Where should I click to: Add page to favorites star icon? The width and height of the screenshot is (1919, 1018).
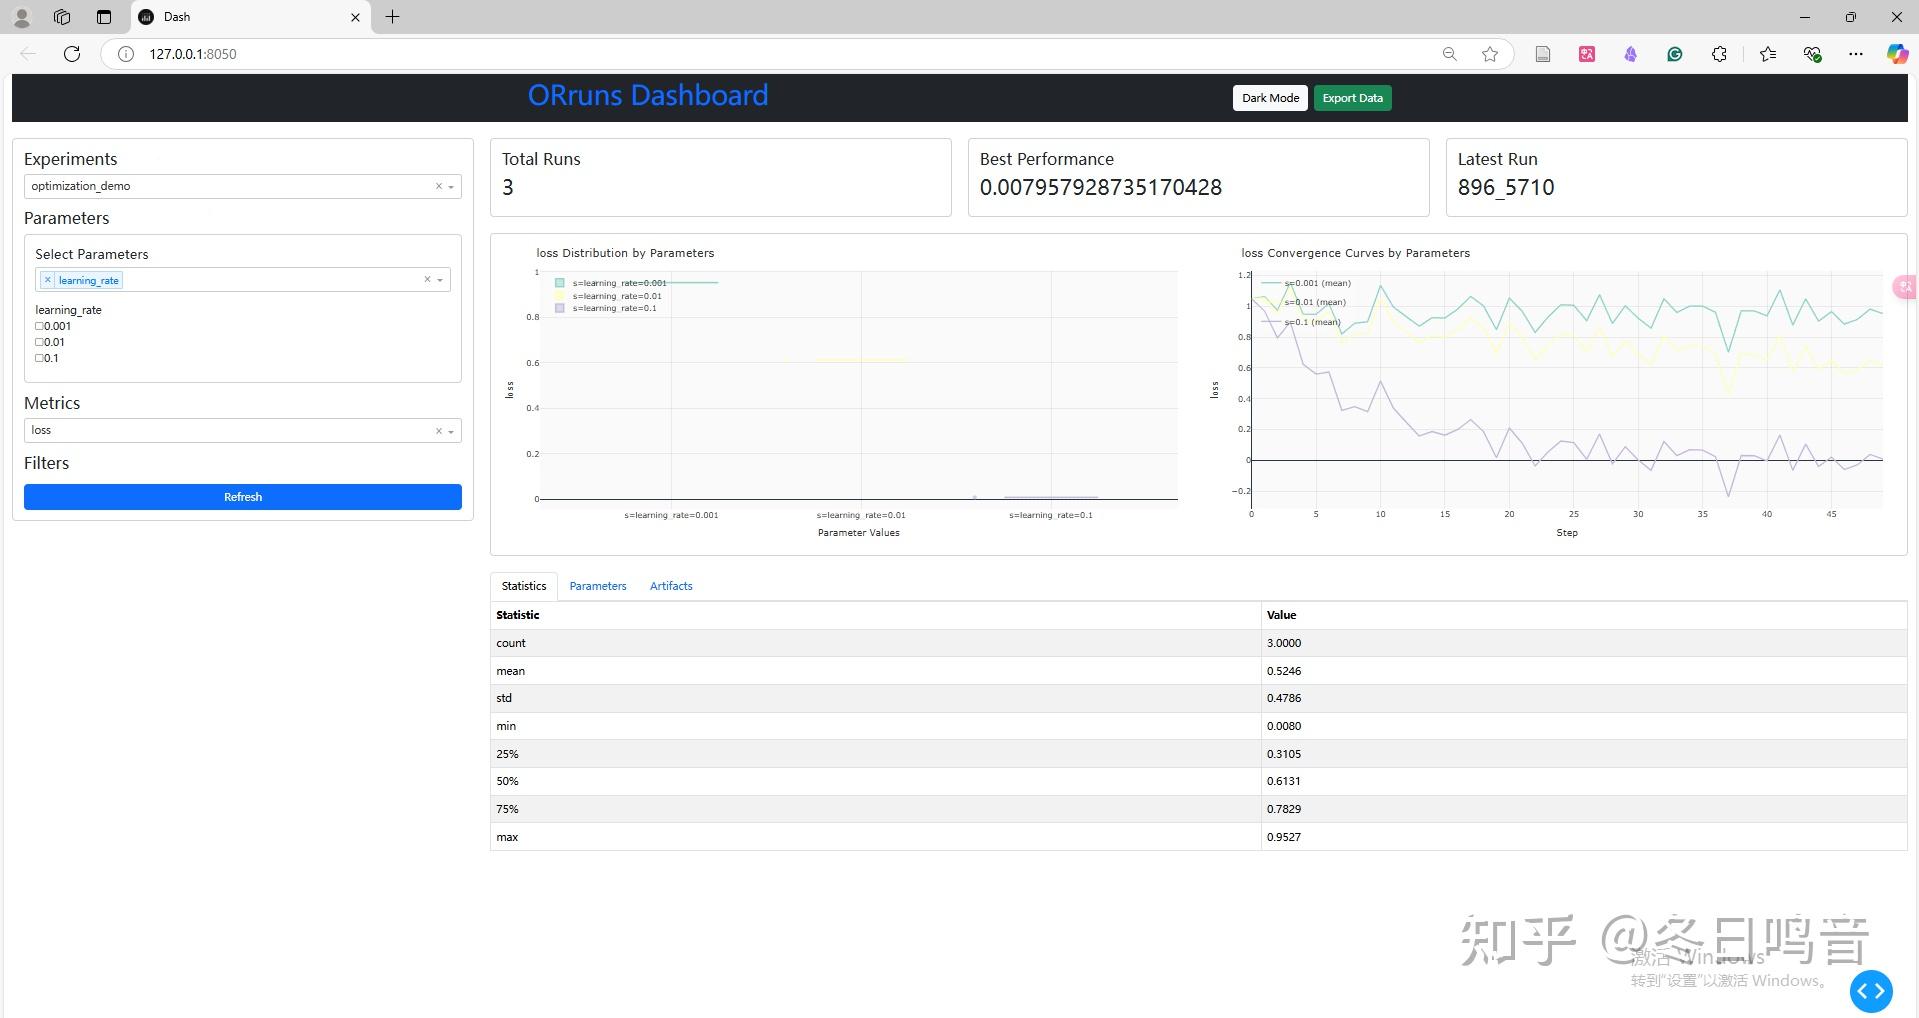(x=1490, y=54)
